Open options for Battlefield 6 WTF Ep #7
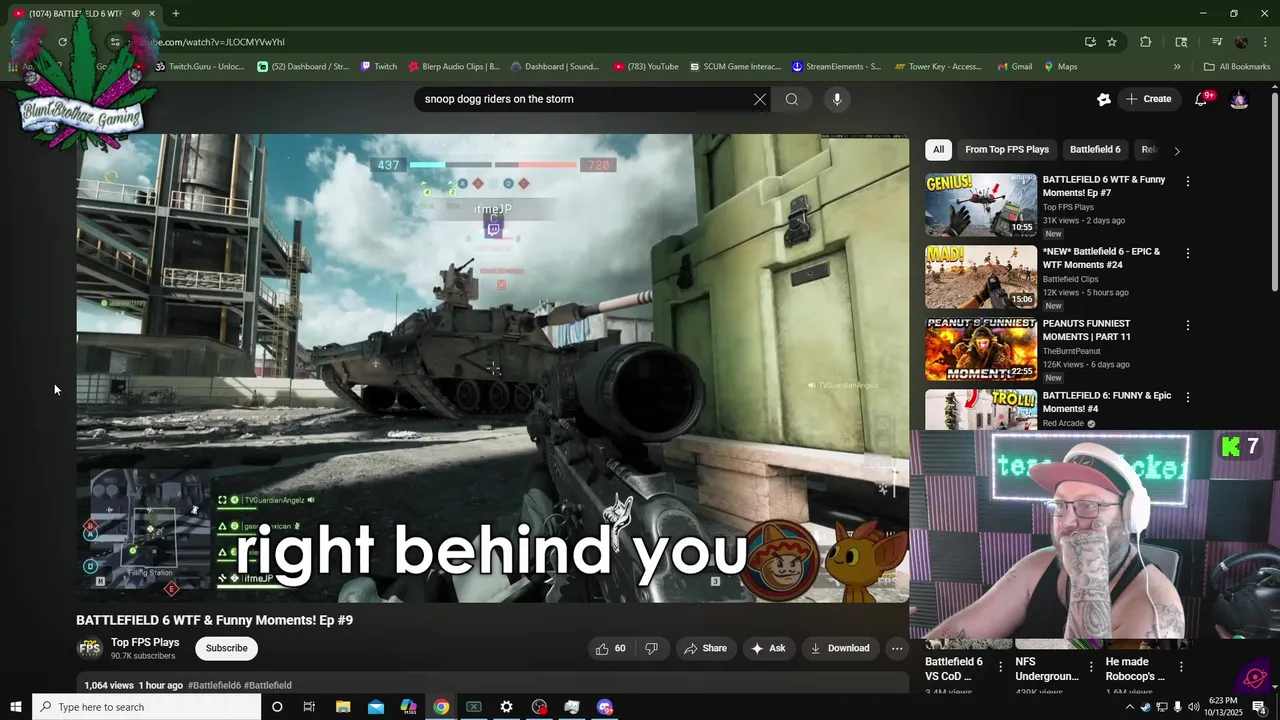Viewport: 1280px width, 720px height. tap(1188, 181)
